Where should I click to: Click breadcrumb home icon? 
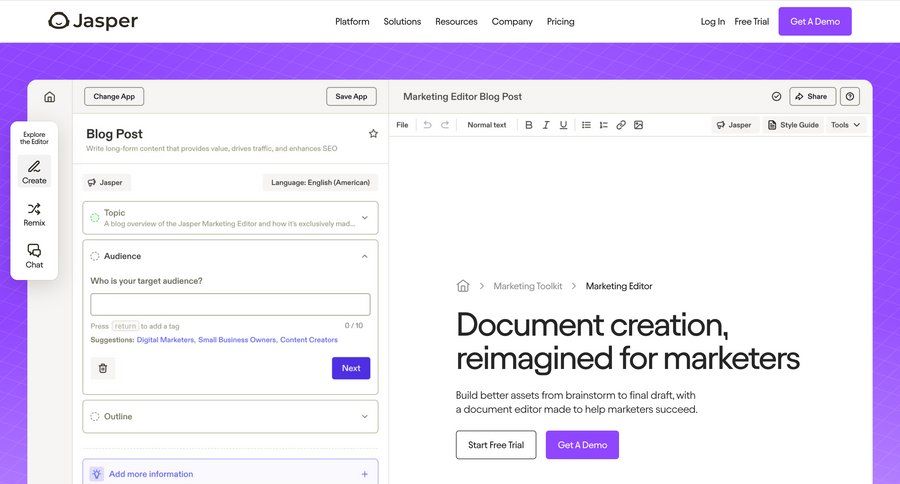(x=463, y=285)
